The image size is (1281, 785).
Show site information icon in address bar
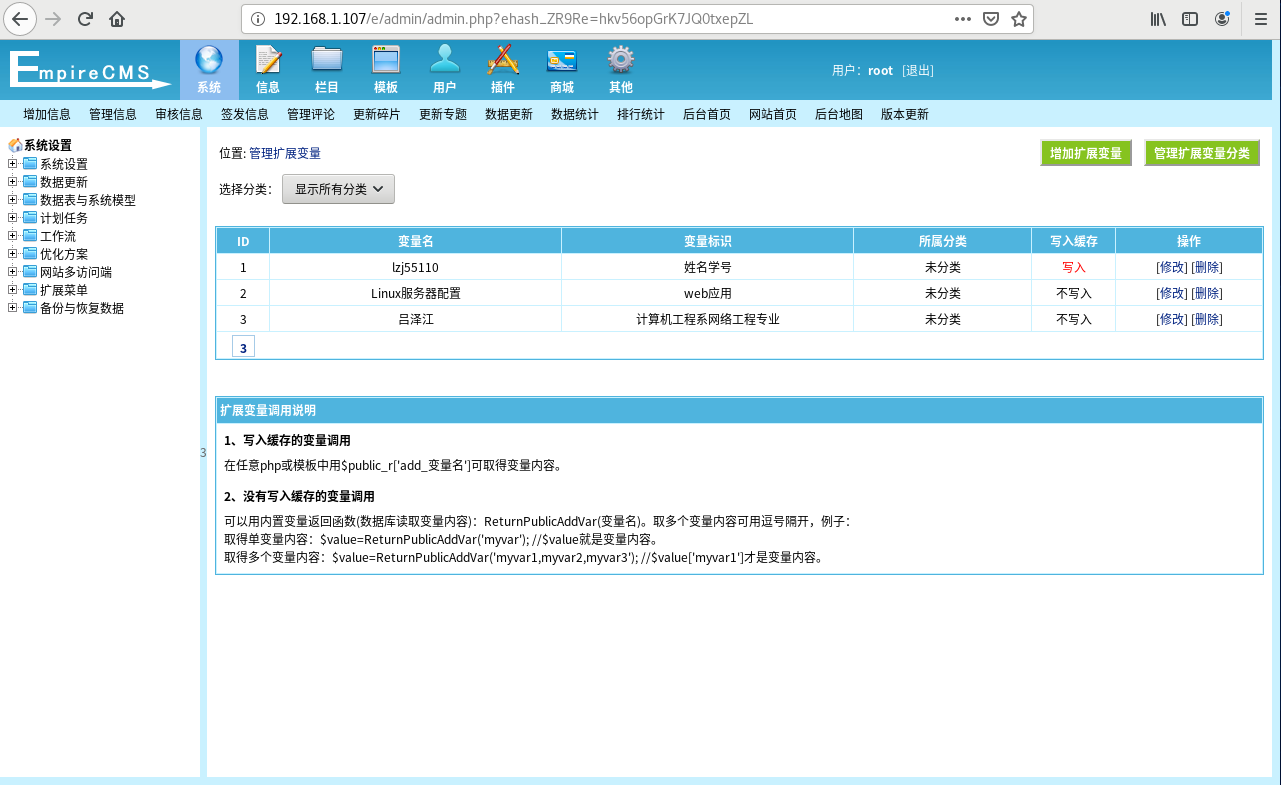257,18
